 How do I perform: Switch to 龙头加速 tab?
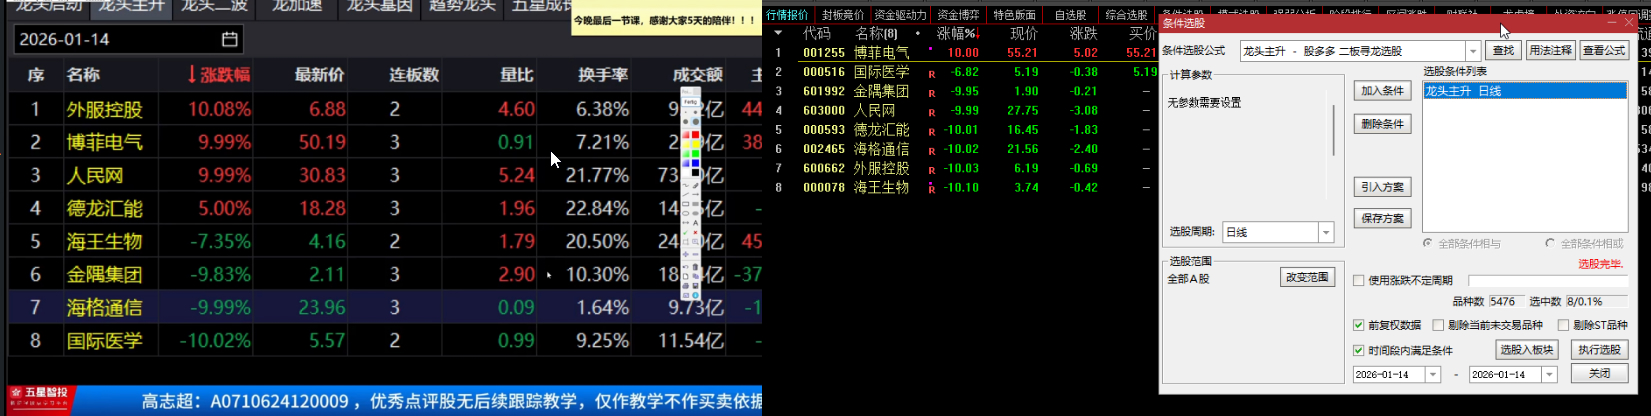point(297,7)
